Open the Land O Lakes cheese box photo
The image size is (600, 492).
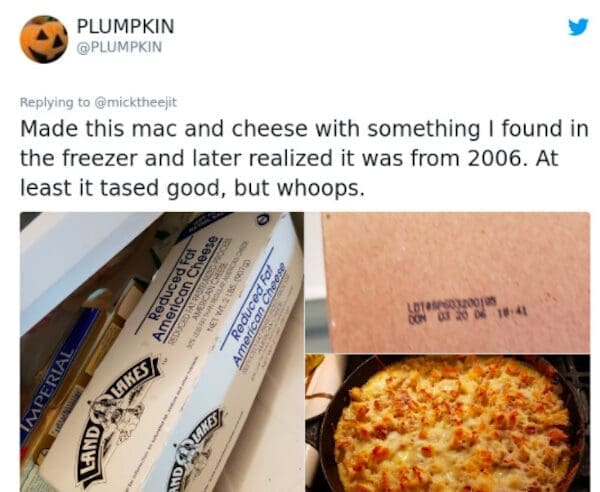click(162, 352)
